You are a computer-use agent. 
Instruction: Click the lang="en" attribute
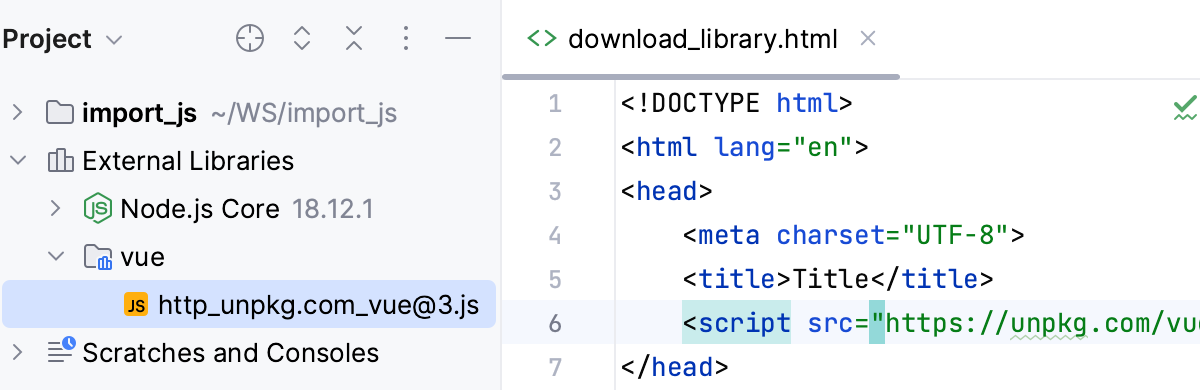(x=783, y=148)
